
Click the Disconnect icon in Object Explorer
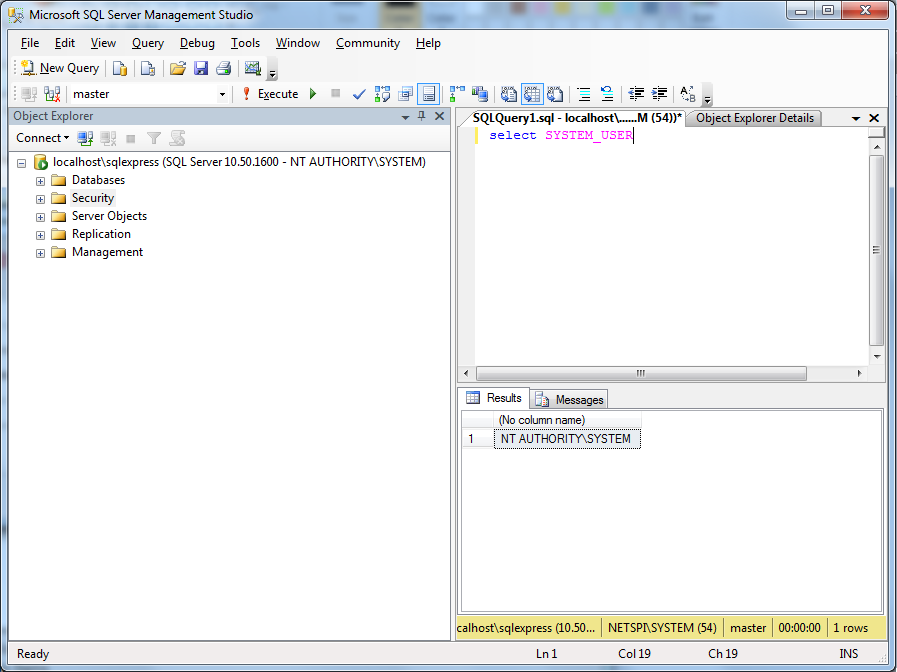click(108, 138)
